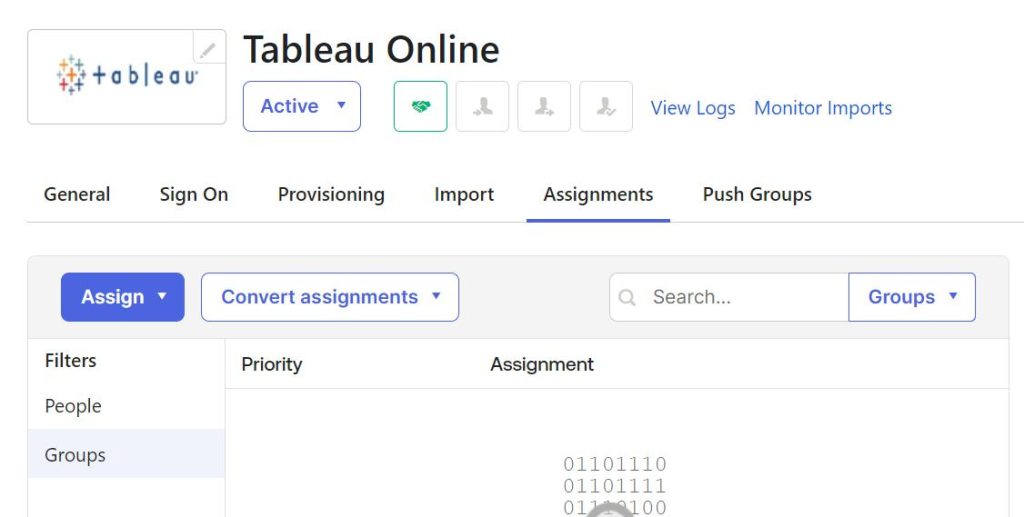Click the person icon with checkmark
Image resolution: width=1024 pixels, height=517 pixels.
pyautogui.click(x=606, y=106)
